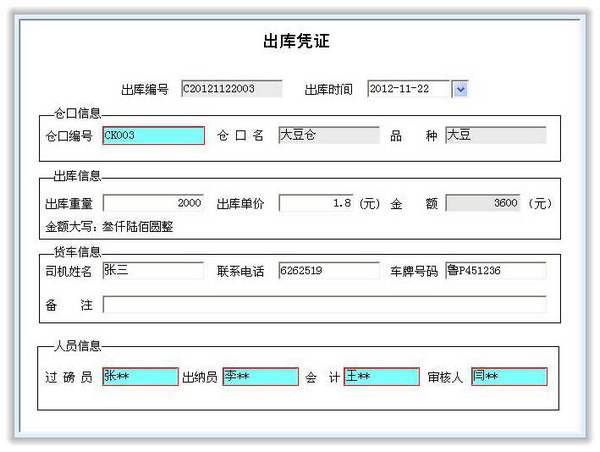Image resolution: width=600 pixels, height=452 pixels.
Task: Click the 车牌号码 field with 鲁P451236
Action: point(496,271)
